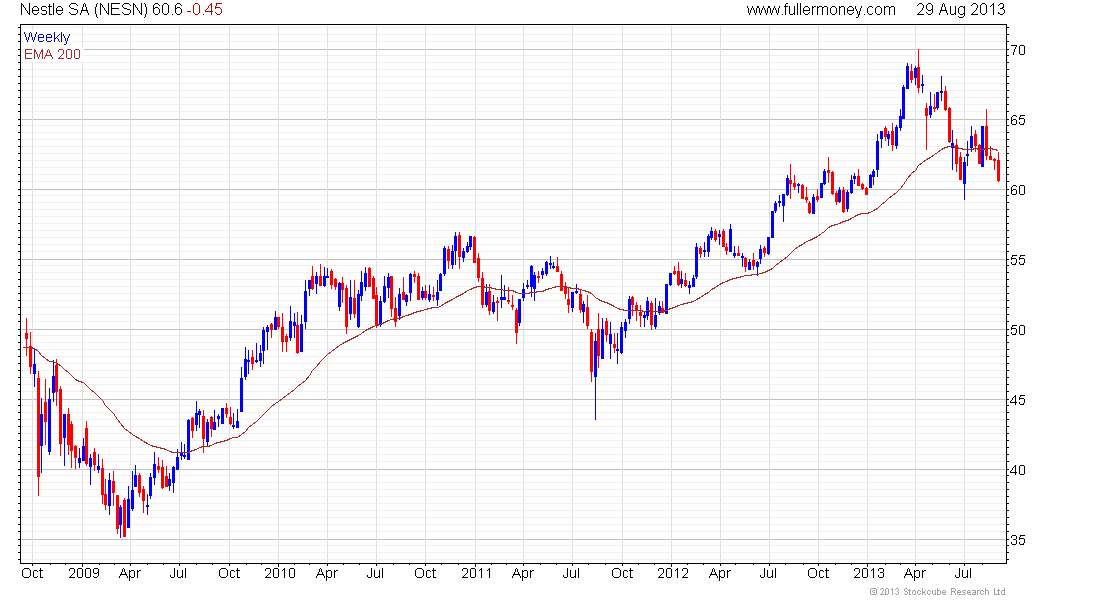The width and height of the screenshot is (1100, 600).
Task: Click the "40" price axis label
Action: pyautogui.click(x=1017, y=470)
